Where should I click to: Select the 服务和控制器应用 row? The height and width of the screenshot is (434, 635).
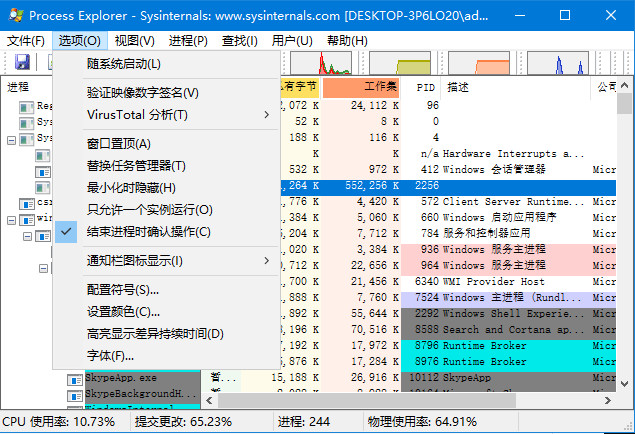click(448, 234)
